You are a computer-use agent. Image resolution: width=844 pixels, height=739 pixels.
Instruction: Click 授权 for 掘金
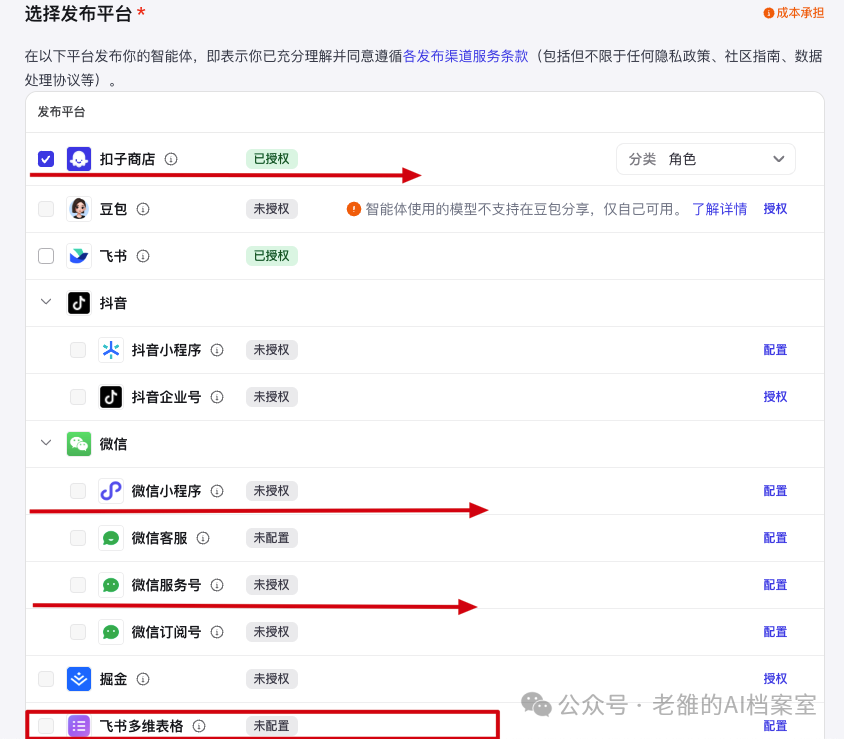coord(775,679)
